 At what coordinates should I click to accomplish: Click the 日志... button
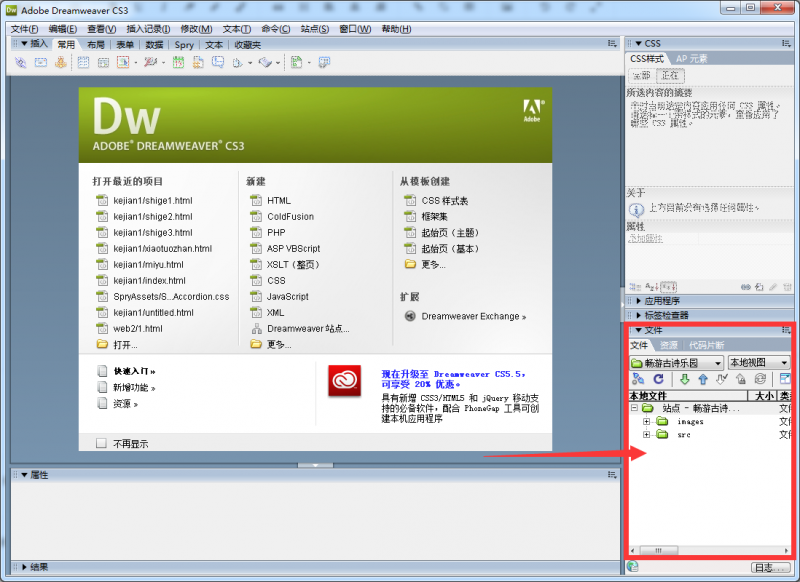tap(770, 567)
